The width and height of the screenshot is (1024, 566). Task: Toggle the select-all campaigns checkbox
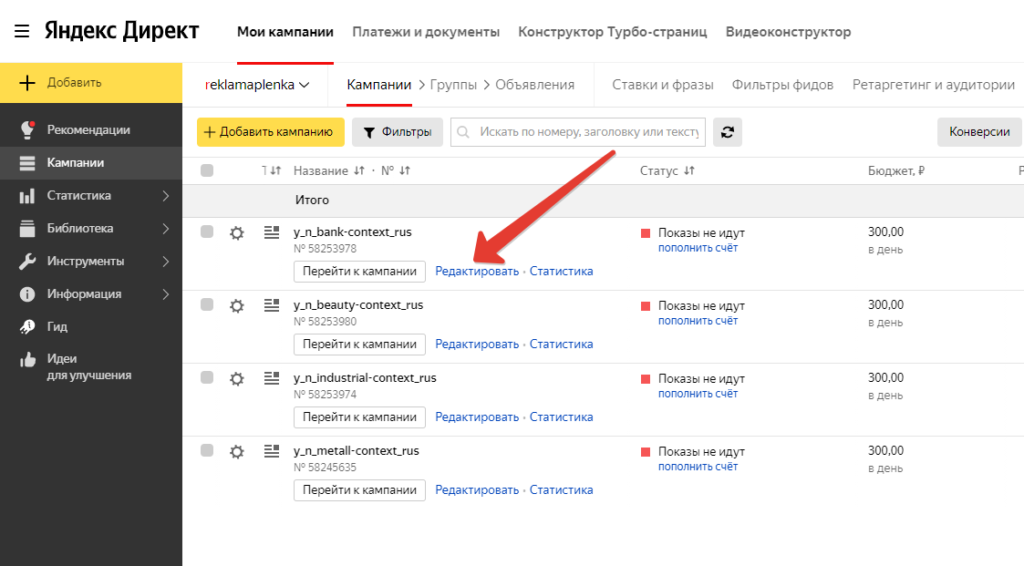(207, 170)
